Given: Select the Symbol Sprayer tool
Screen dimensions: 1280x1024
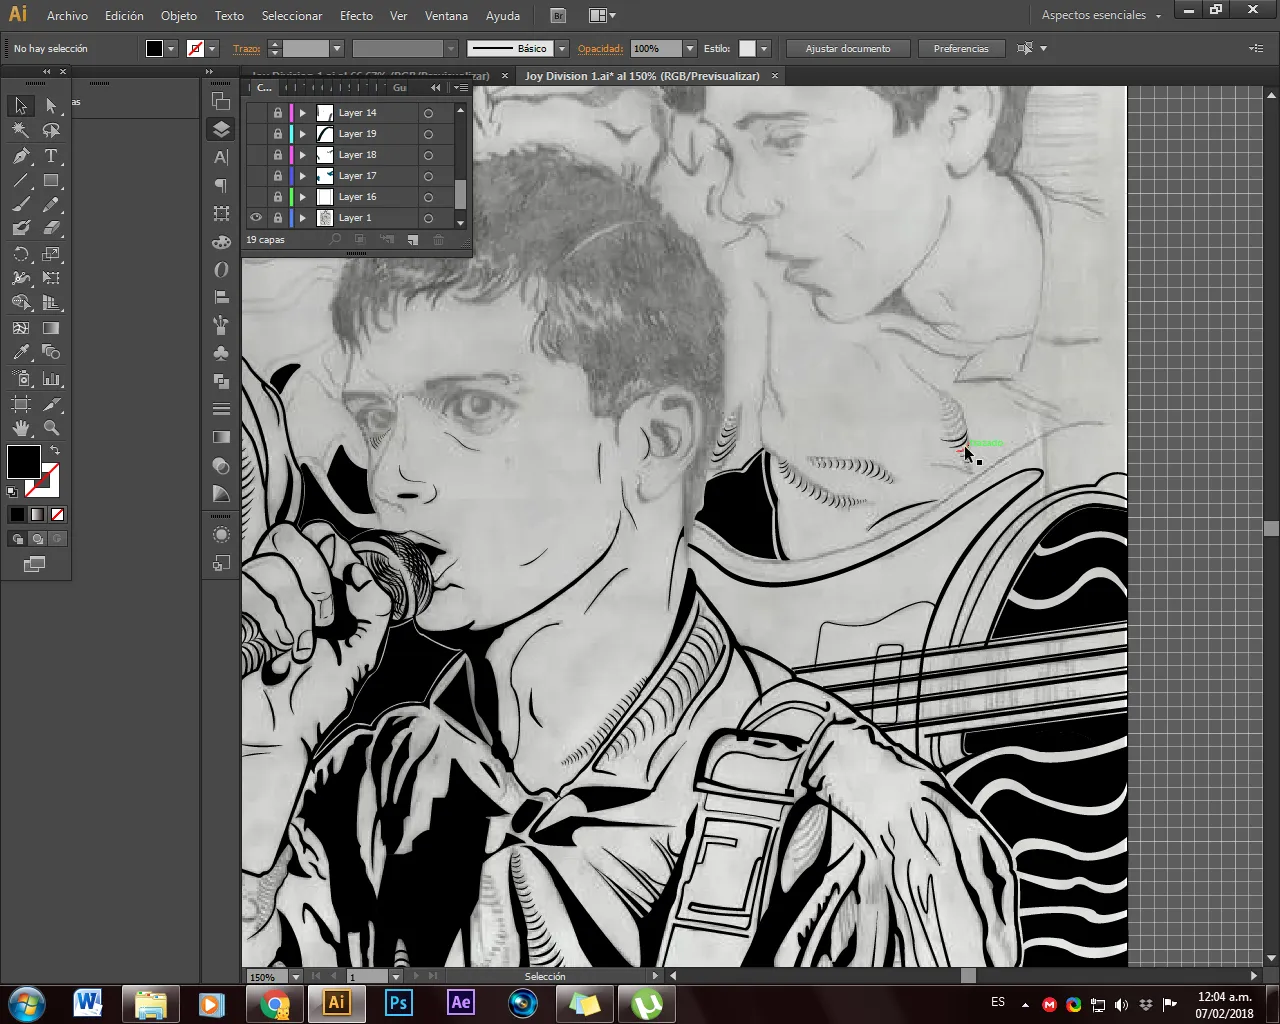Looking at the screenshot, I should (21, 379).
